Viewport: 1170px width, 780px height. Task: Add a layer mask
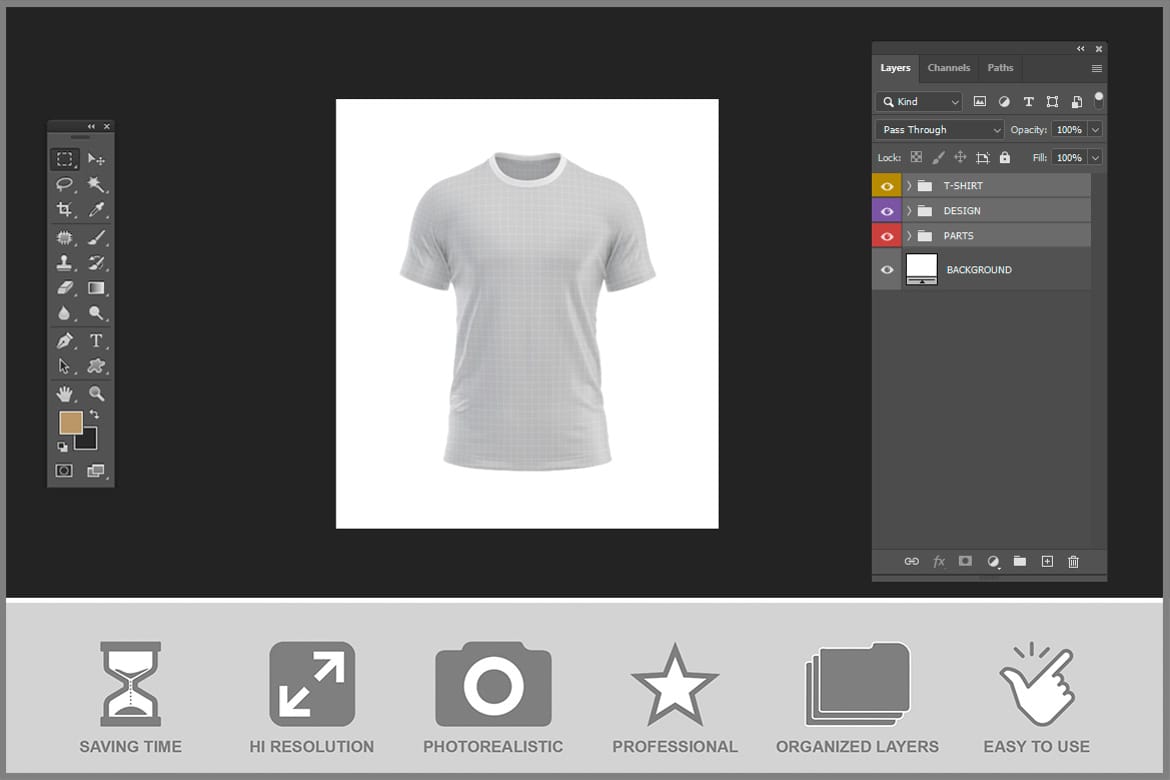tap(966, 561)
